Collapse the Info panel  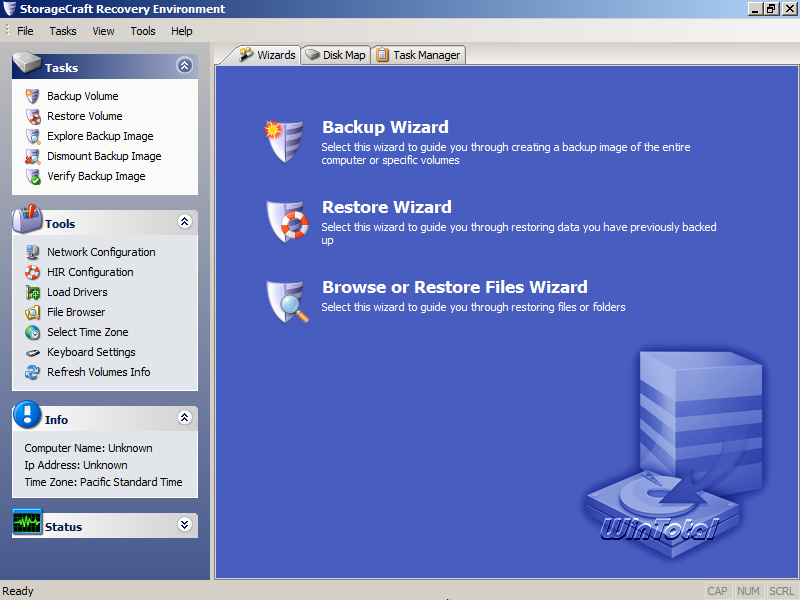(184, 417)
